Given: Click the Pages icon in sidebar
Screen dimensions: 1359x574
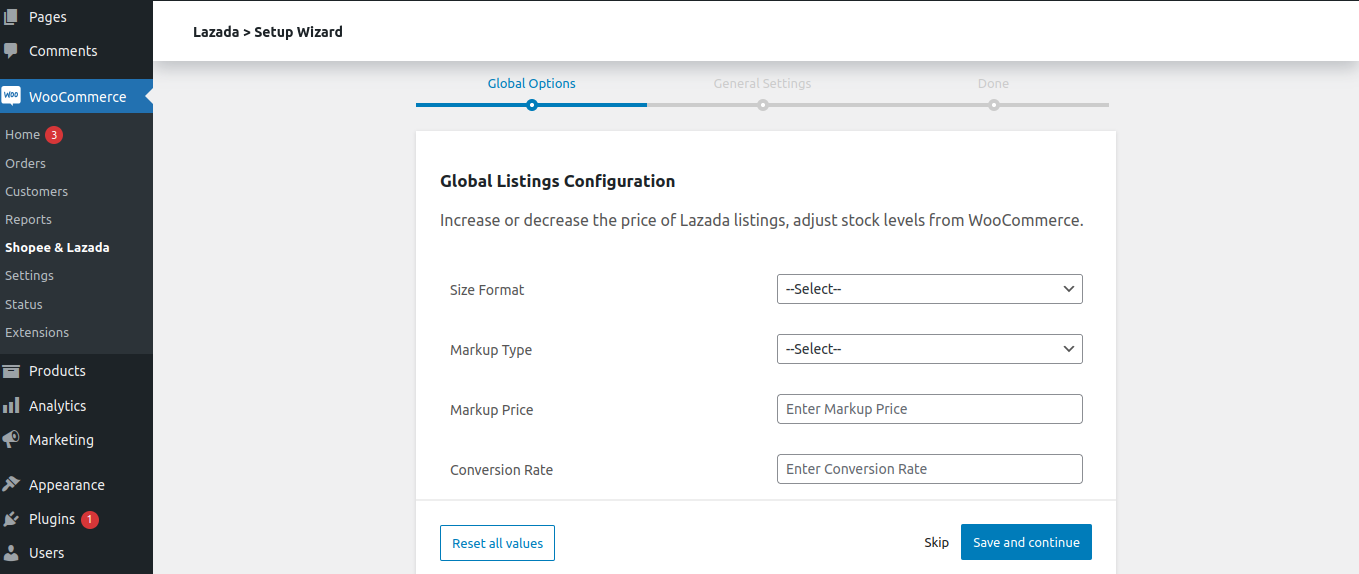Looking at the screenshot, I should [11, 17].
